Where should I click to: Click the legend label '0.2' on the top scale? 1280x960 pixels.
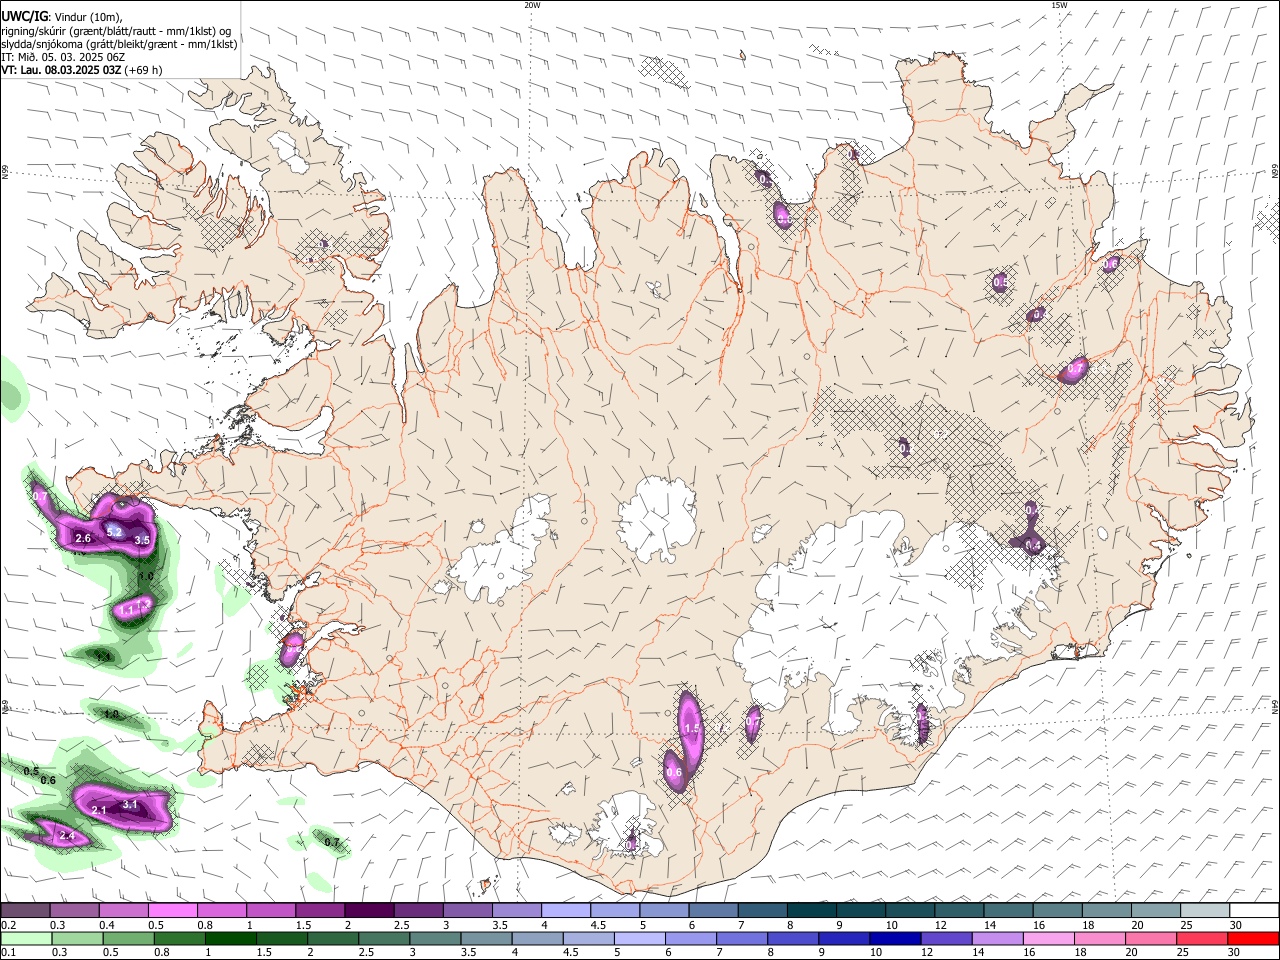(x=8, y=925)
